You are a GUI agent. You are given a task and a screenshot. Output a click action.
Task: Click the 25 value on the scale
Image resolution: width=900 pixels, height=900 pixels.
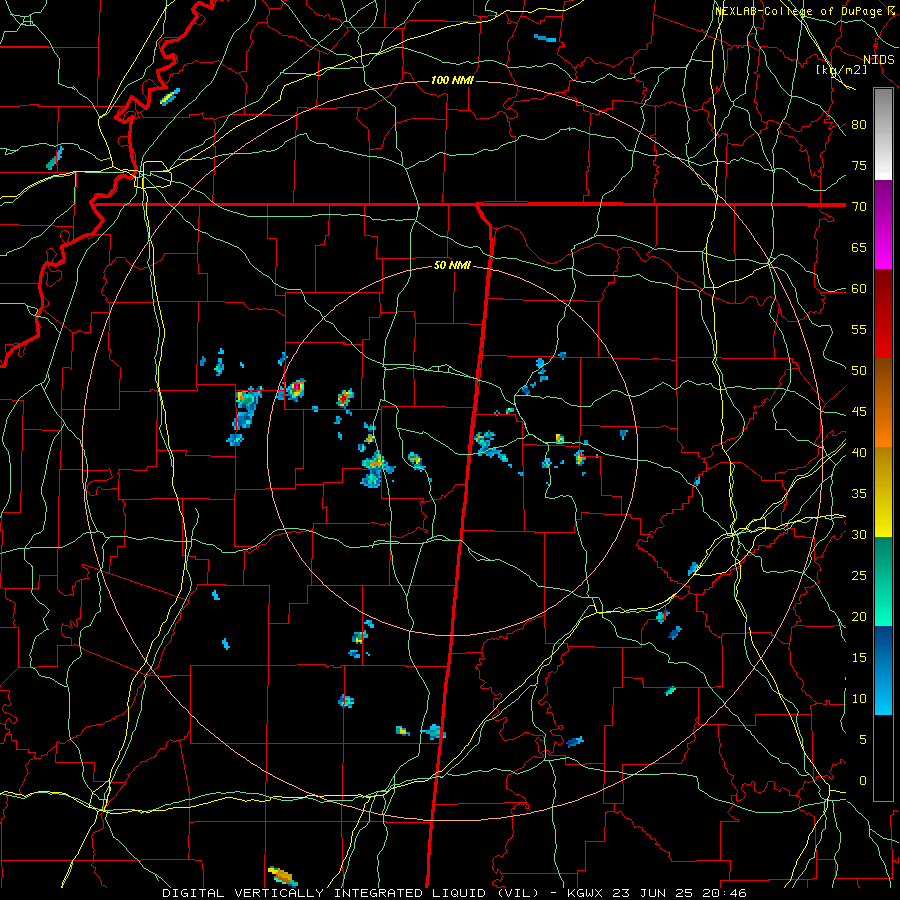coord(859,576)
